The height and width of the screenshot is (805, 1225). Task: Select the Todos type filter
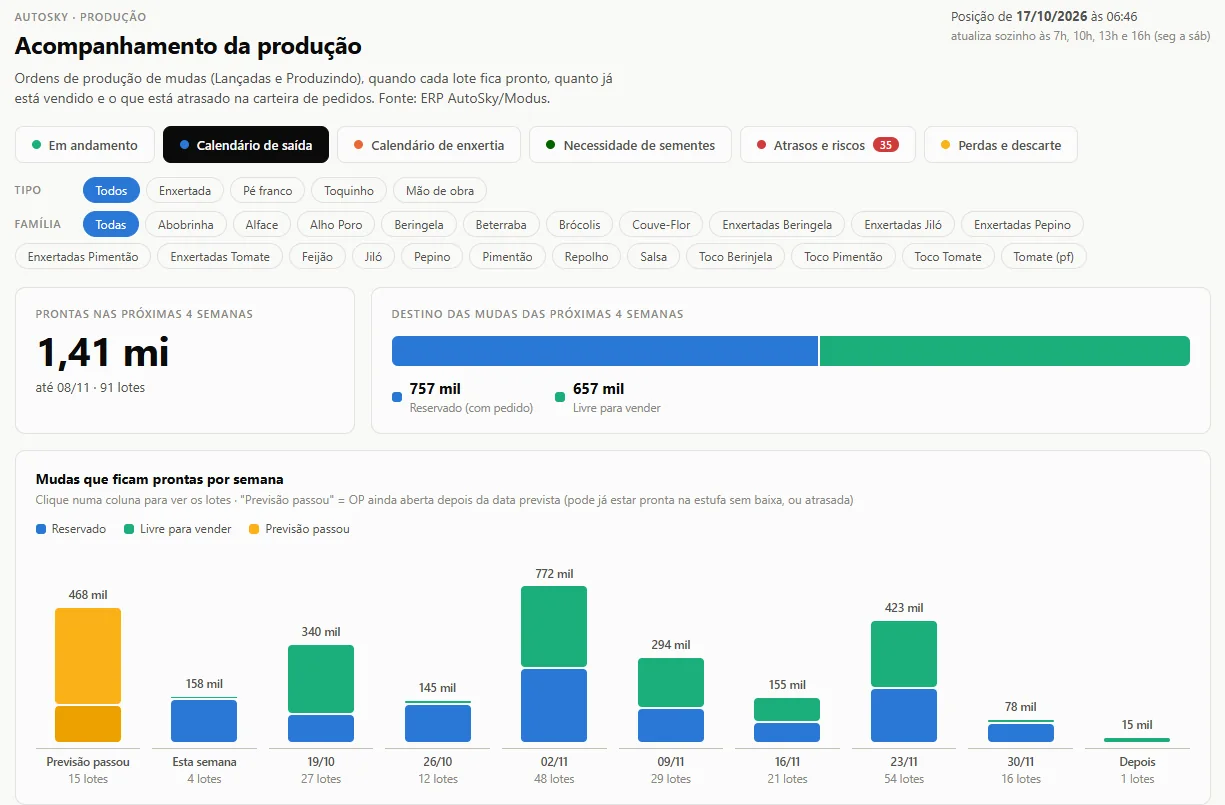coord(111,190)
